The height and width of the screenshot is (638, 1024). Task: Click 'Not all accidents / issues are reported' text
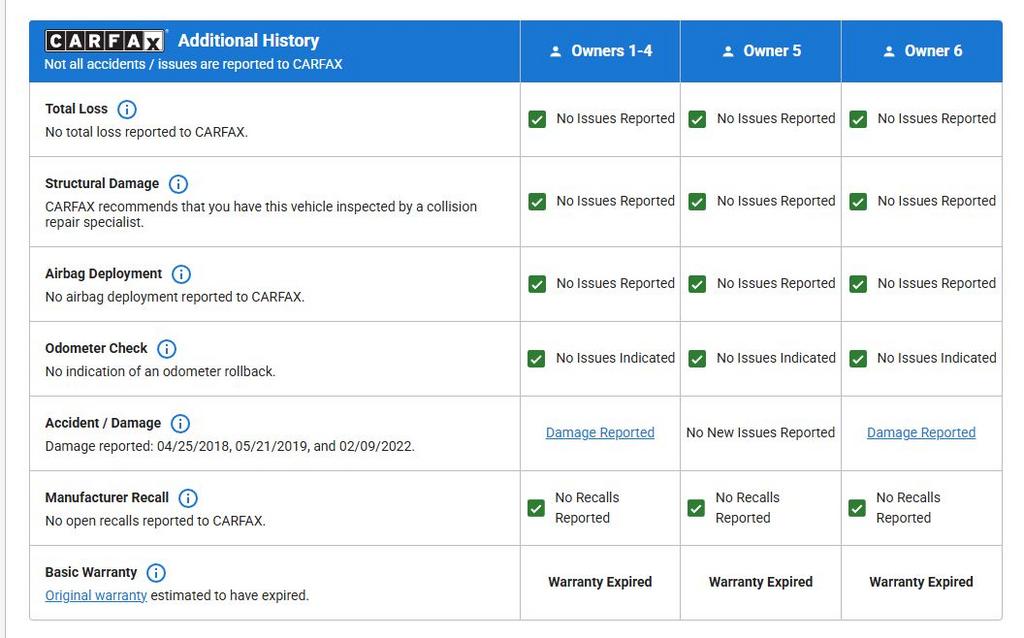(x=193, y=64)
